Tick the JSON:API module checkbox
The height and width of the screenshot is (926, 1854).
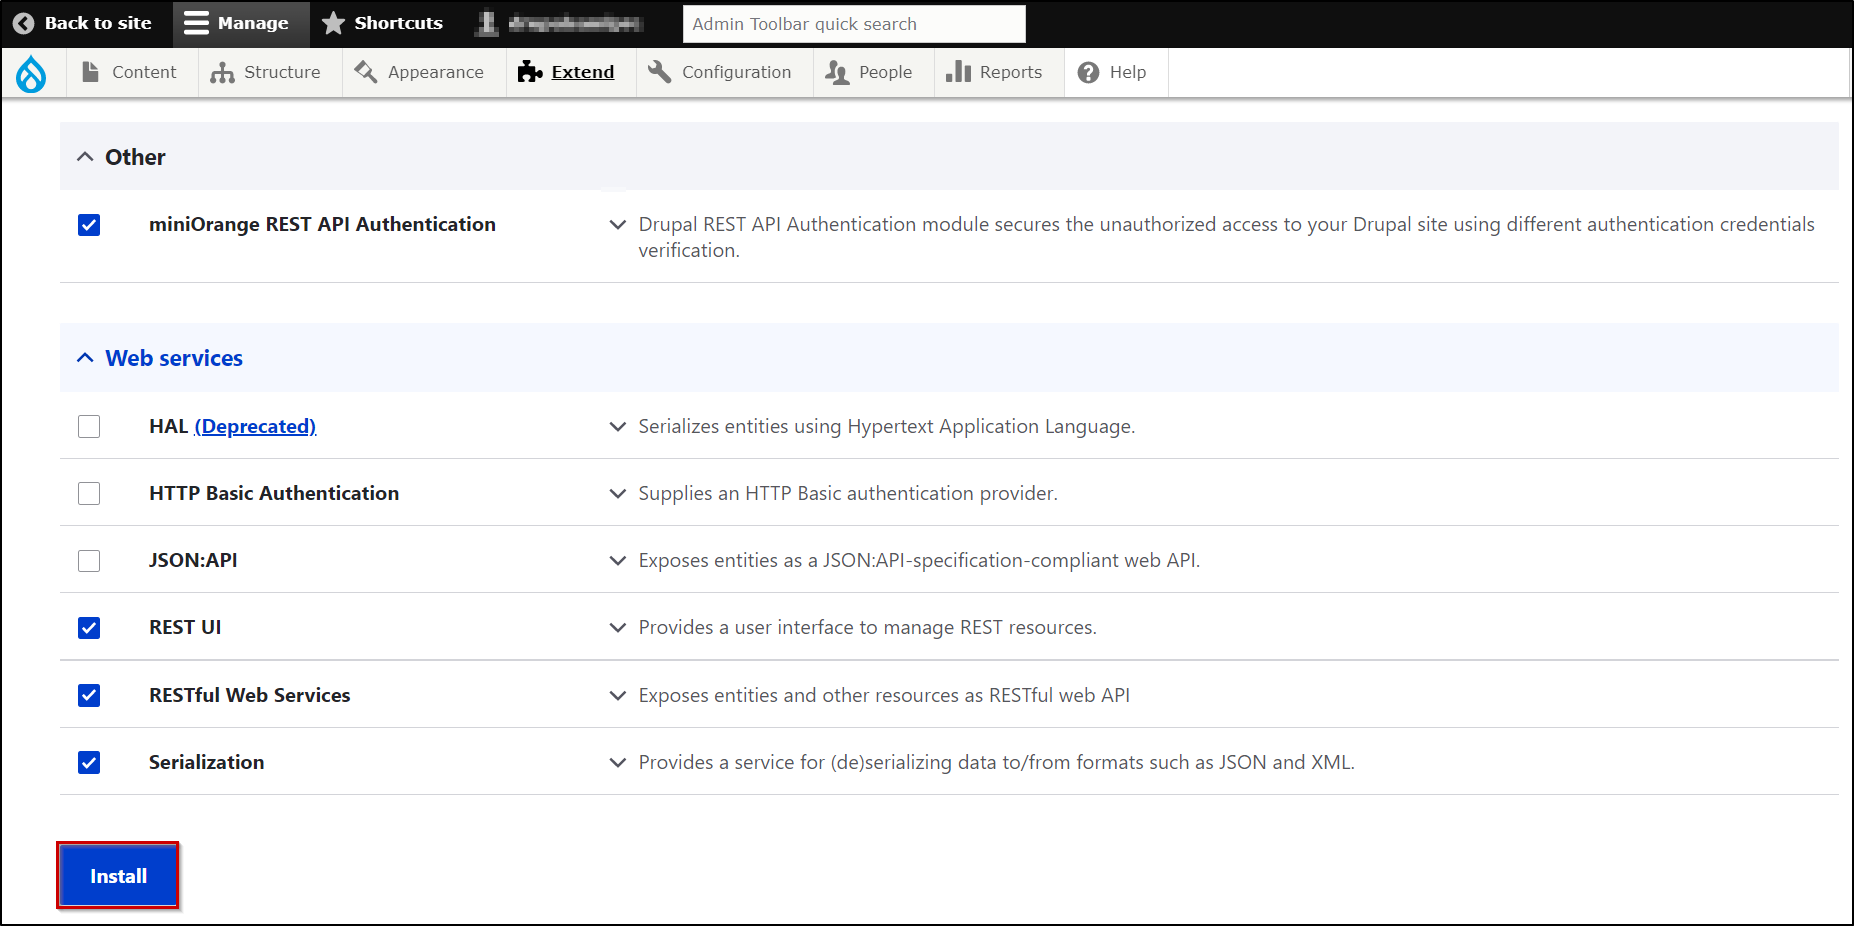pyautogui.click(x=89, y=560)
